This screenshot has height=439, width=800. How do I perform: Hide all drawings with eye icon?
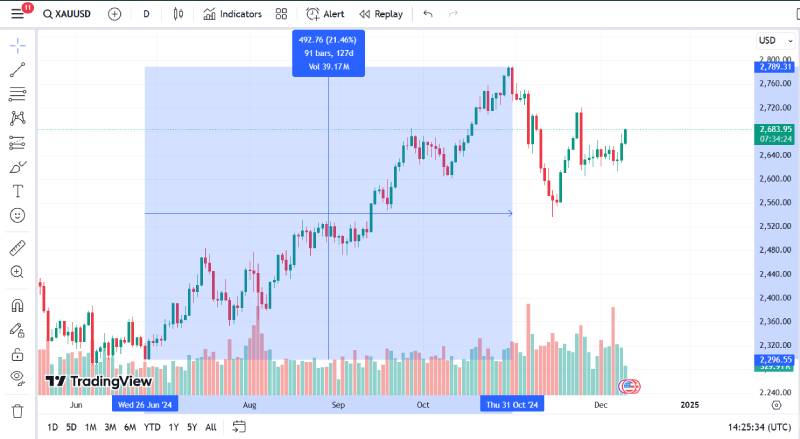[17, 377]
